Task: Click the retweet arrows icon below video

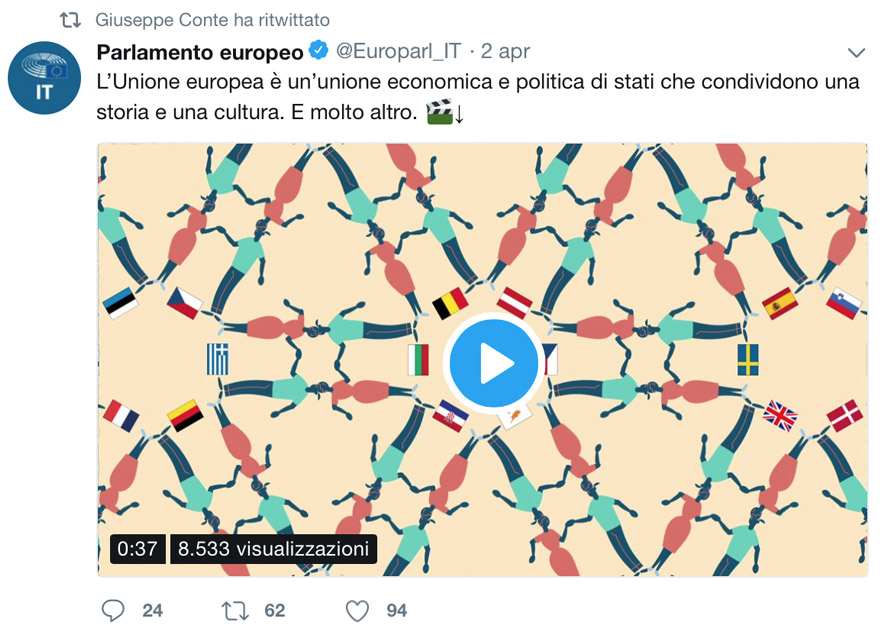Action: pyautogui.click(x=235, y=610)
